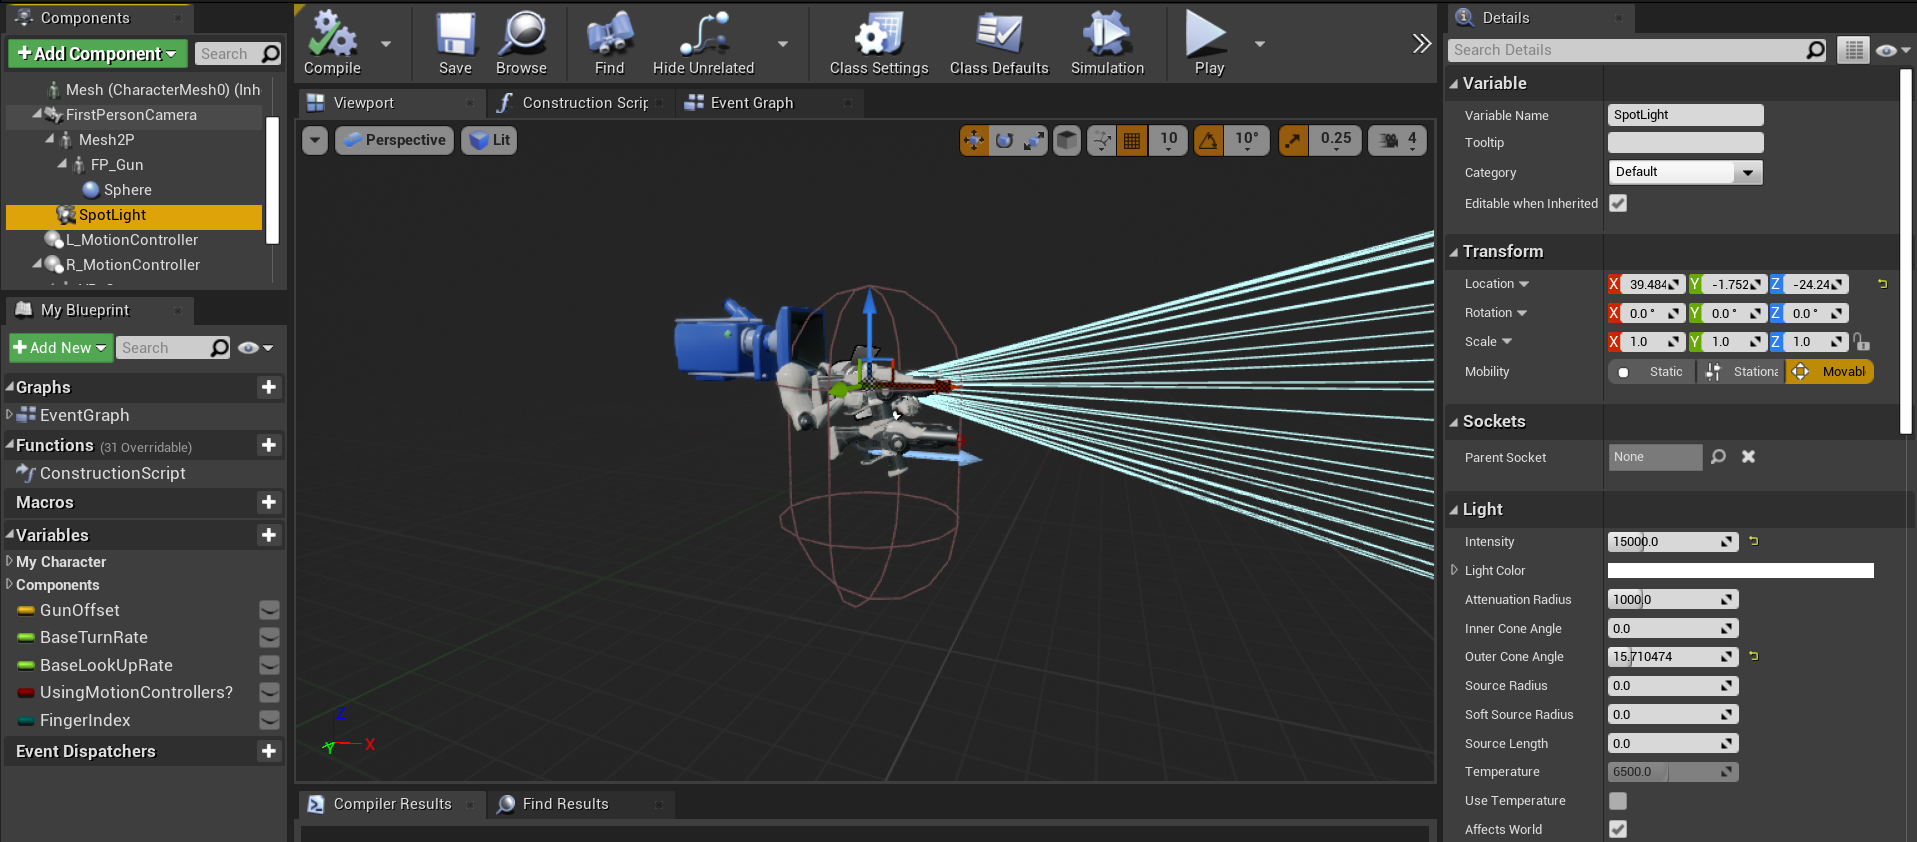The image size is (1917, 842).
Task: Start Simulation mode
Action: coord(1106,37)
